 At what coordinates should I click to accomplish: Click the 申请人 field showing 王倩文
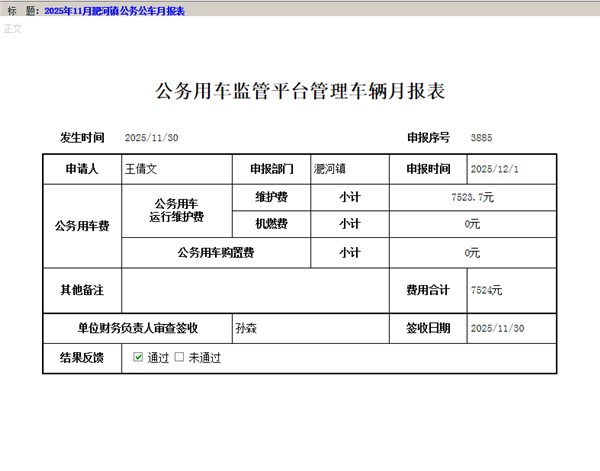coord(176,169)
